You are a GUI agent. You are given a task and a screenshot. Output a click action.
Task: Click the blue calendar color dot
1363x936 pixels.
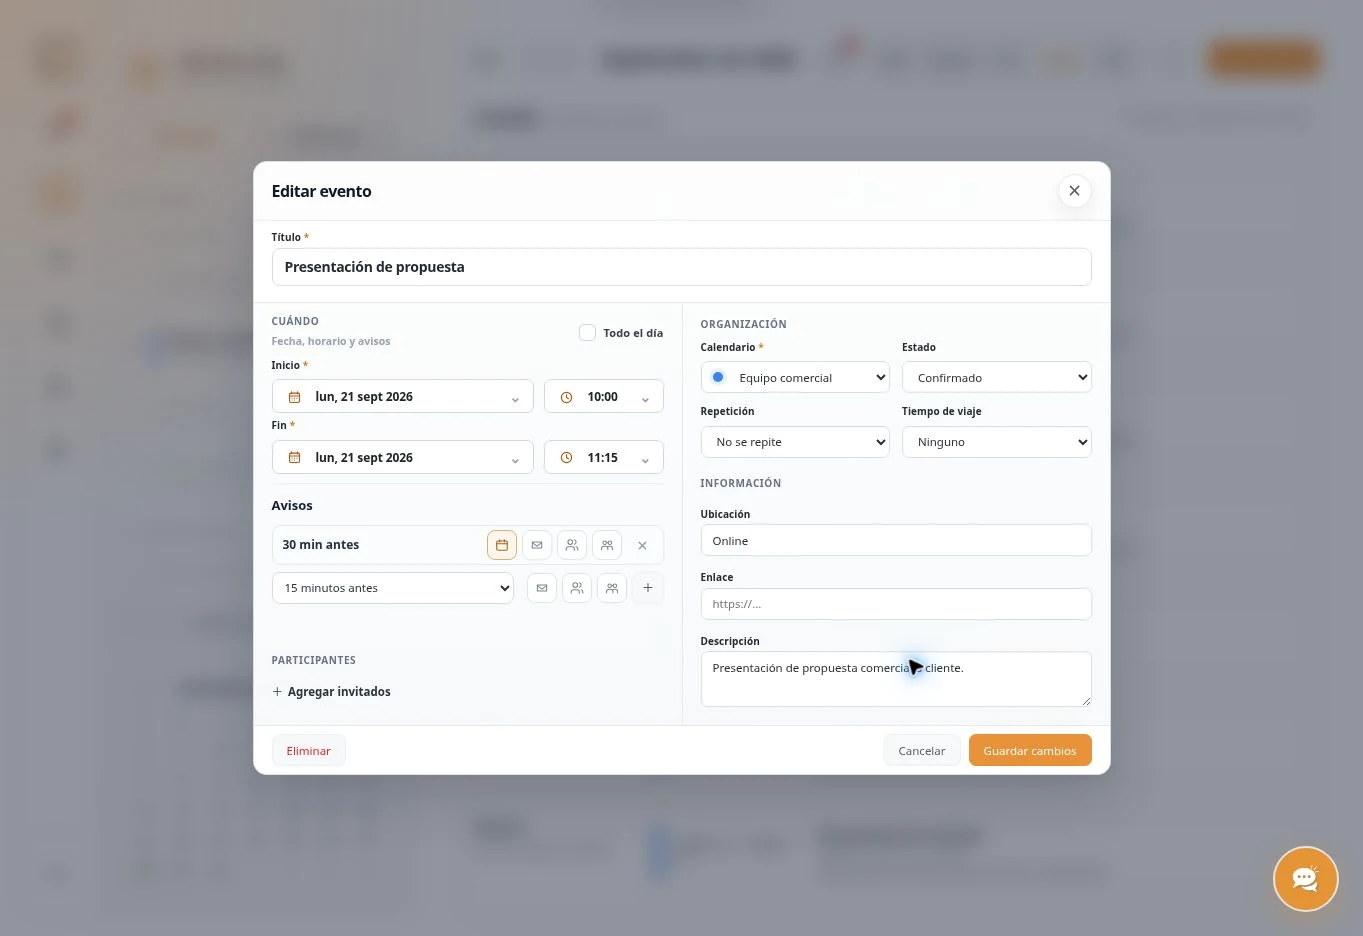718,377
